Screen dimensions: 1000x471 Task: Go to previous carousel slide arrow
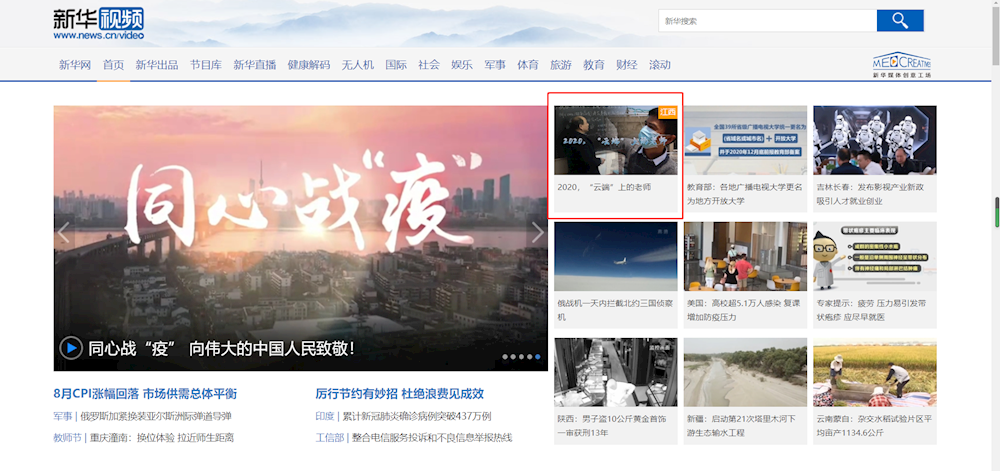coord(65,233)
